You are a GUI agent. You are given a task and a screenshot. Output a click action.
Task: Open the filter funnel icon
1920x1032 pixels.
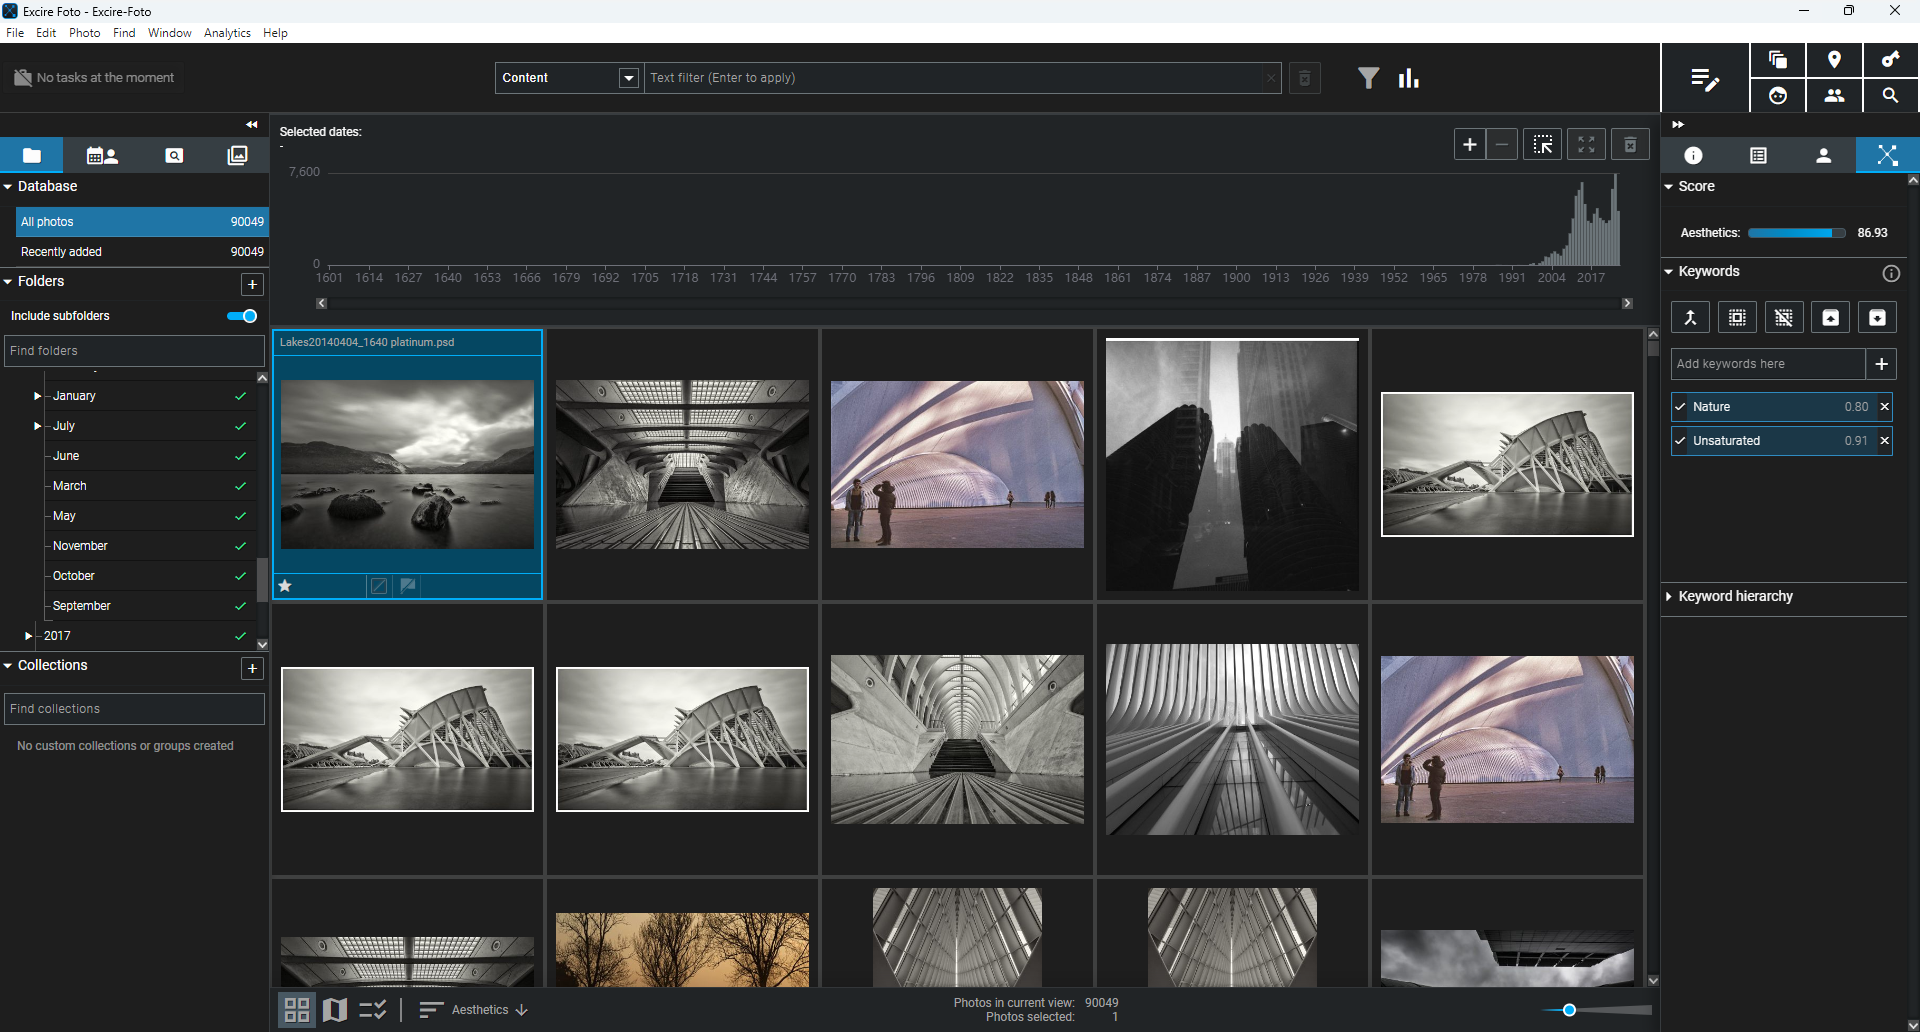tap(1369, 78)
